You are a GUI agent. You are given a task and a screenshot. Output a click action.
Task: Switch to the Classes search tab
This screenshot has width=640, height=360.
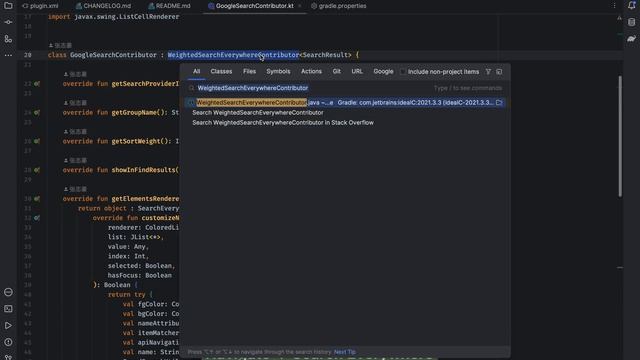click(x=221, y=71)
